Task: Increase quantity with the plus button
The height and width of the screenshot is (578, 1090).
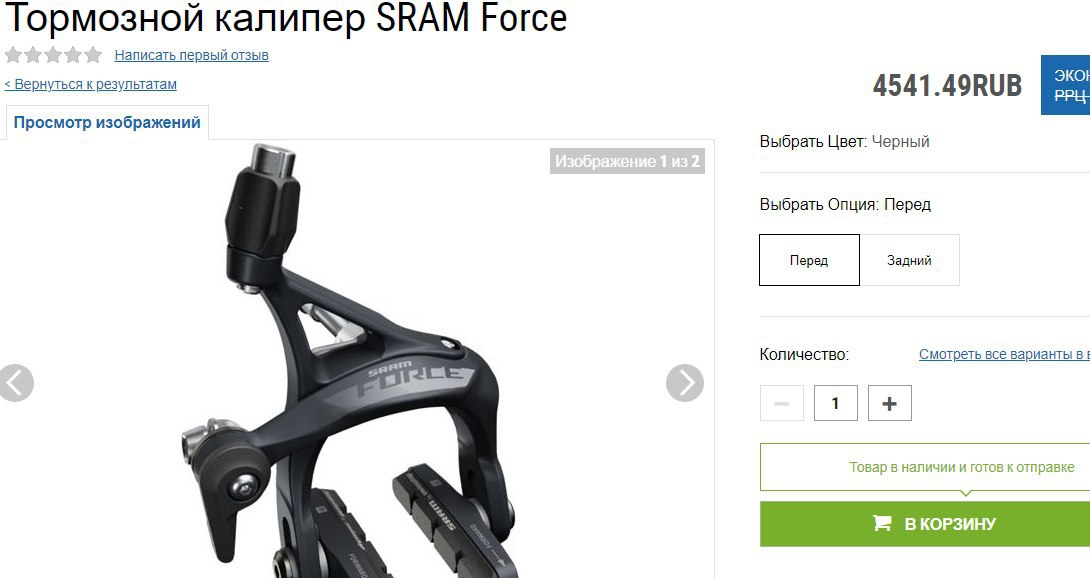Action: pyautogui.click(x=890, y=403)
